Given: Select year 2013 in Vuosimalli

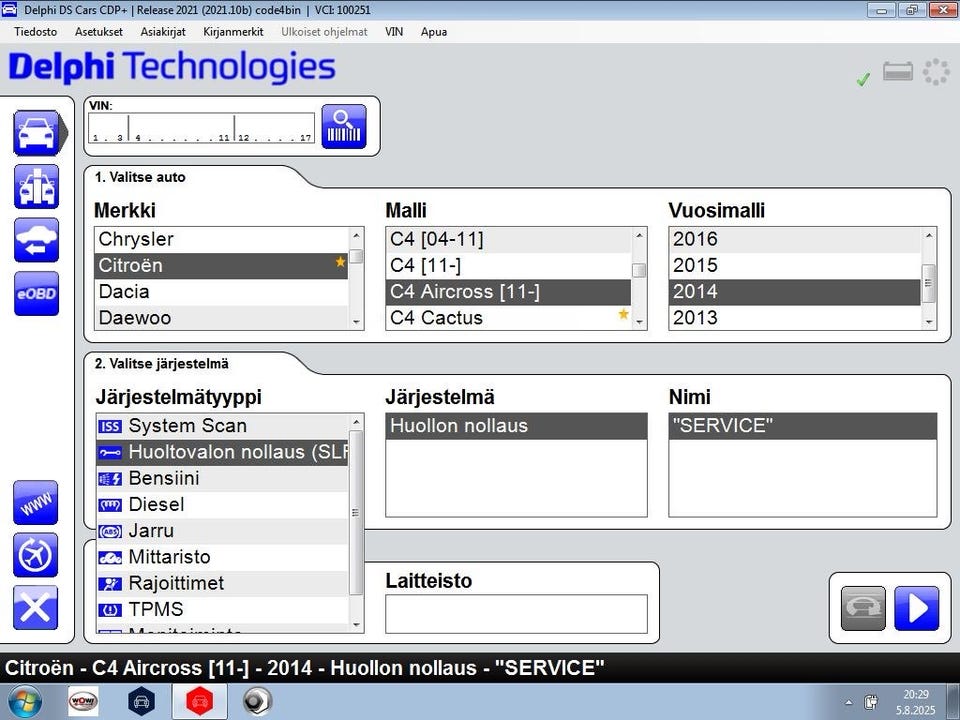Looking at the screenshot, I should [x=795, y=318].
